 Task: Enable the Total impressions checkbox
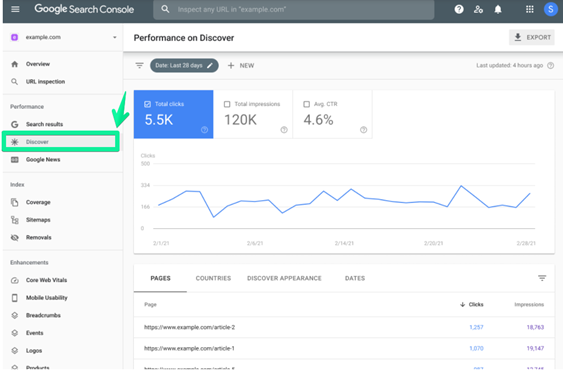pos(227,104)
